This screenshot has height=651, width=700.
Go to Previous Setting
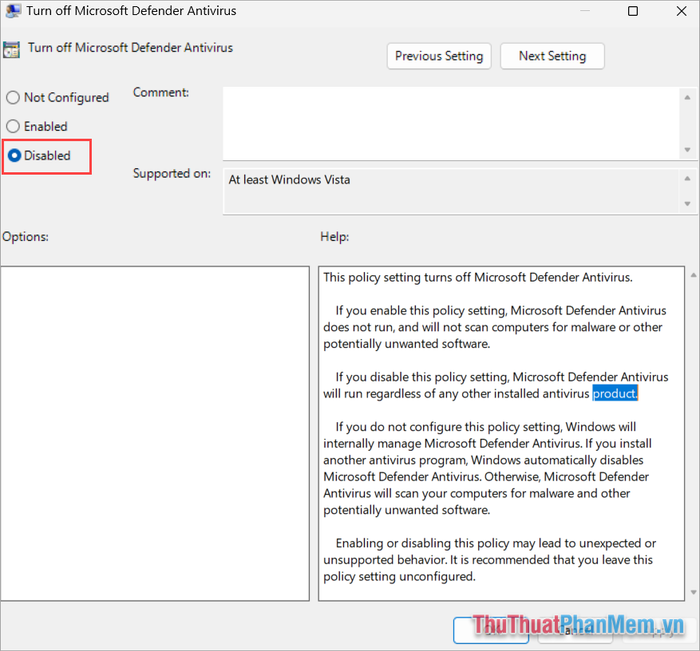(438, 56)
